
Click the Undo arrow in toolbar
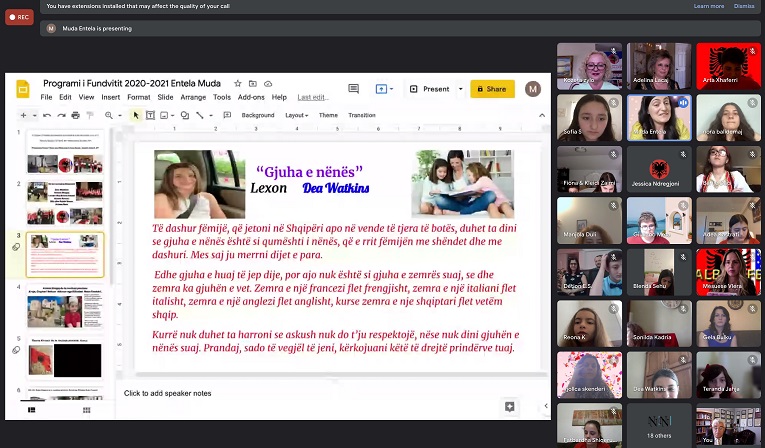47,115
